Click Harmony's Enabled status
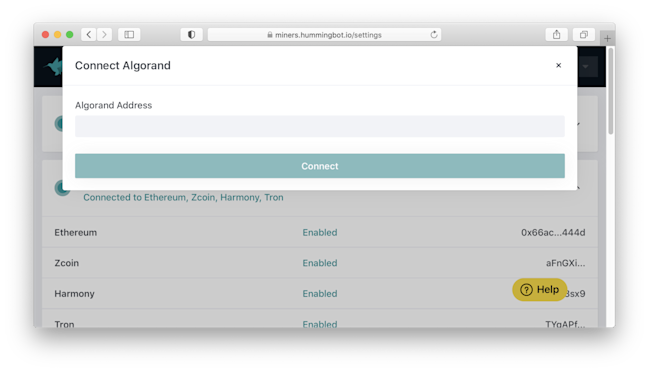Screen dimensions: 649x372 coord(320,294)
